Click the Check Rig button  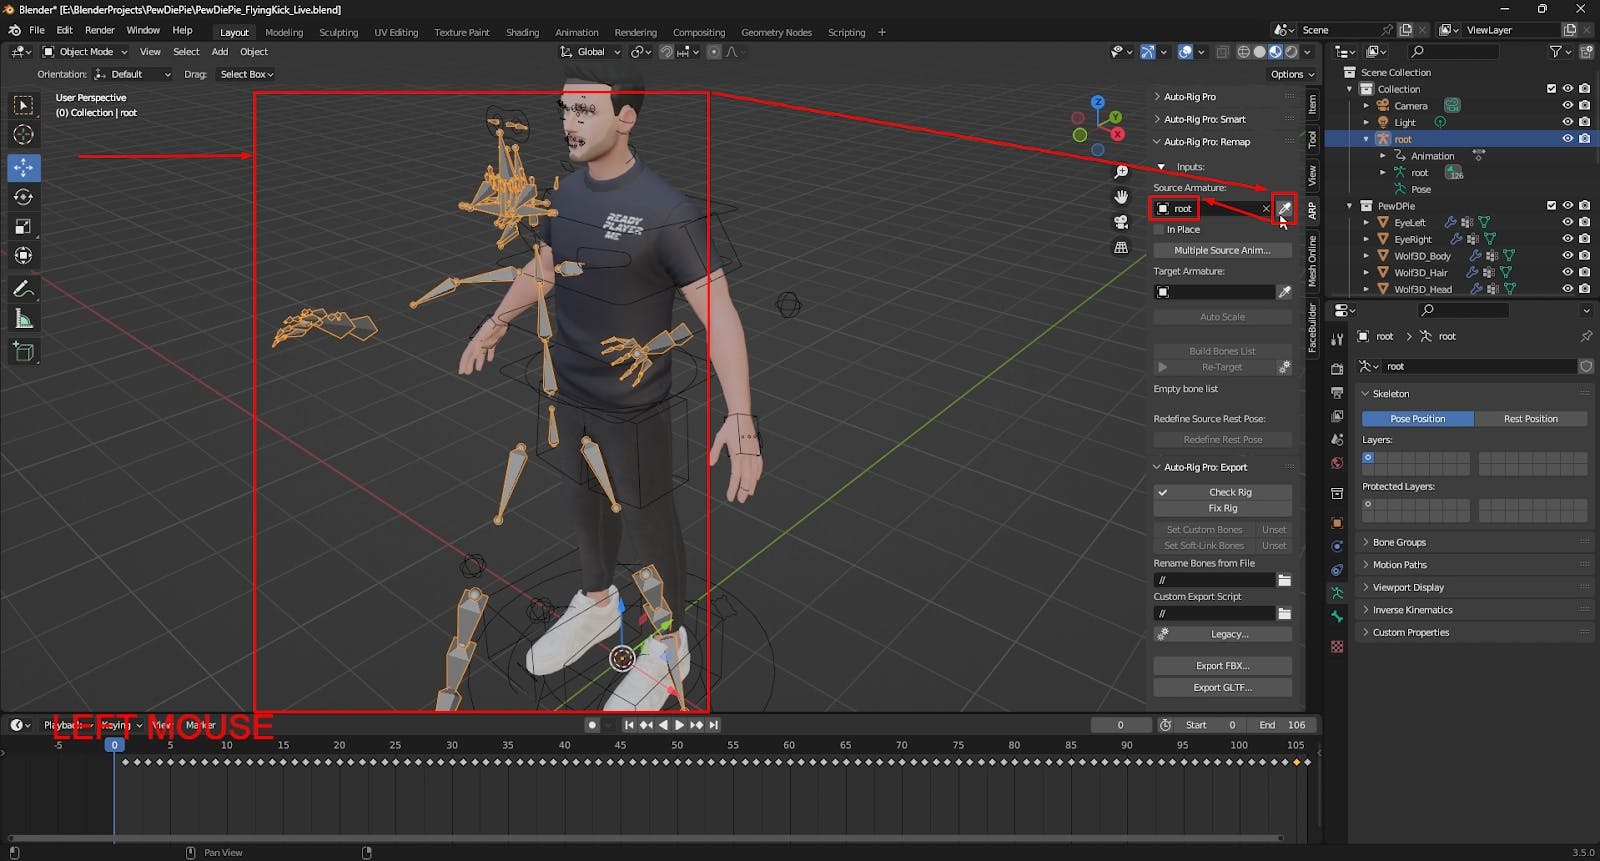(1222, 492)
